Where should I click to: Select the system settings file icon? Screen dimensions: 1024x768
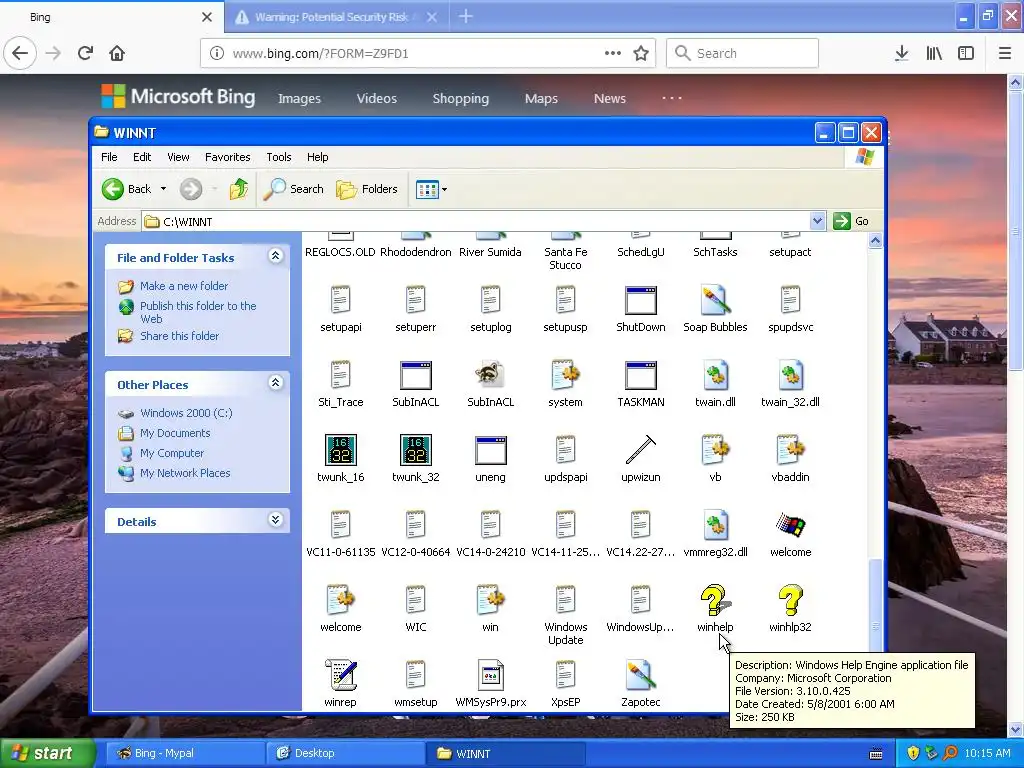[566, 375]
